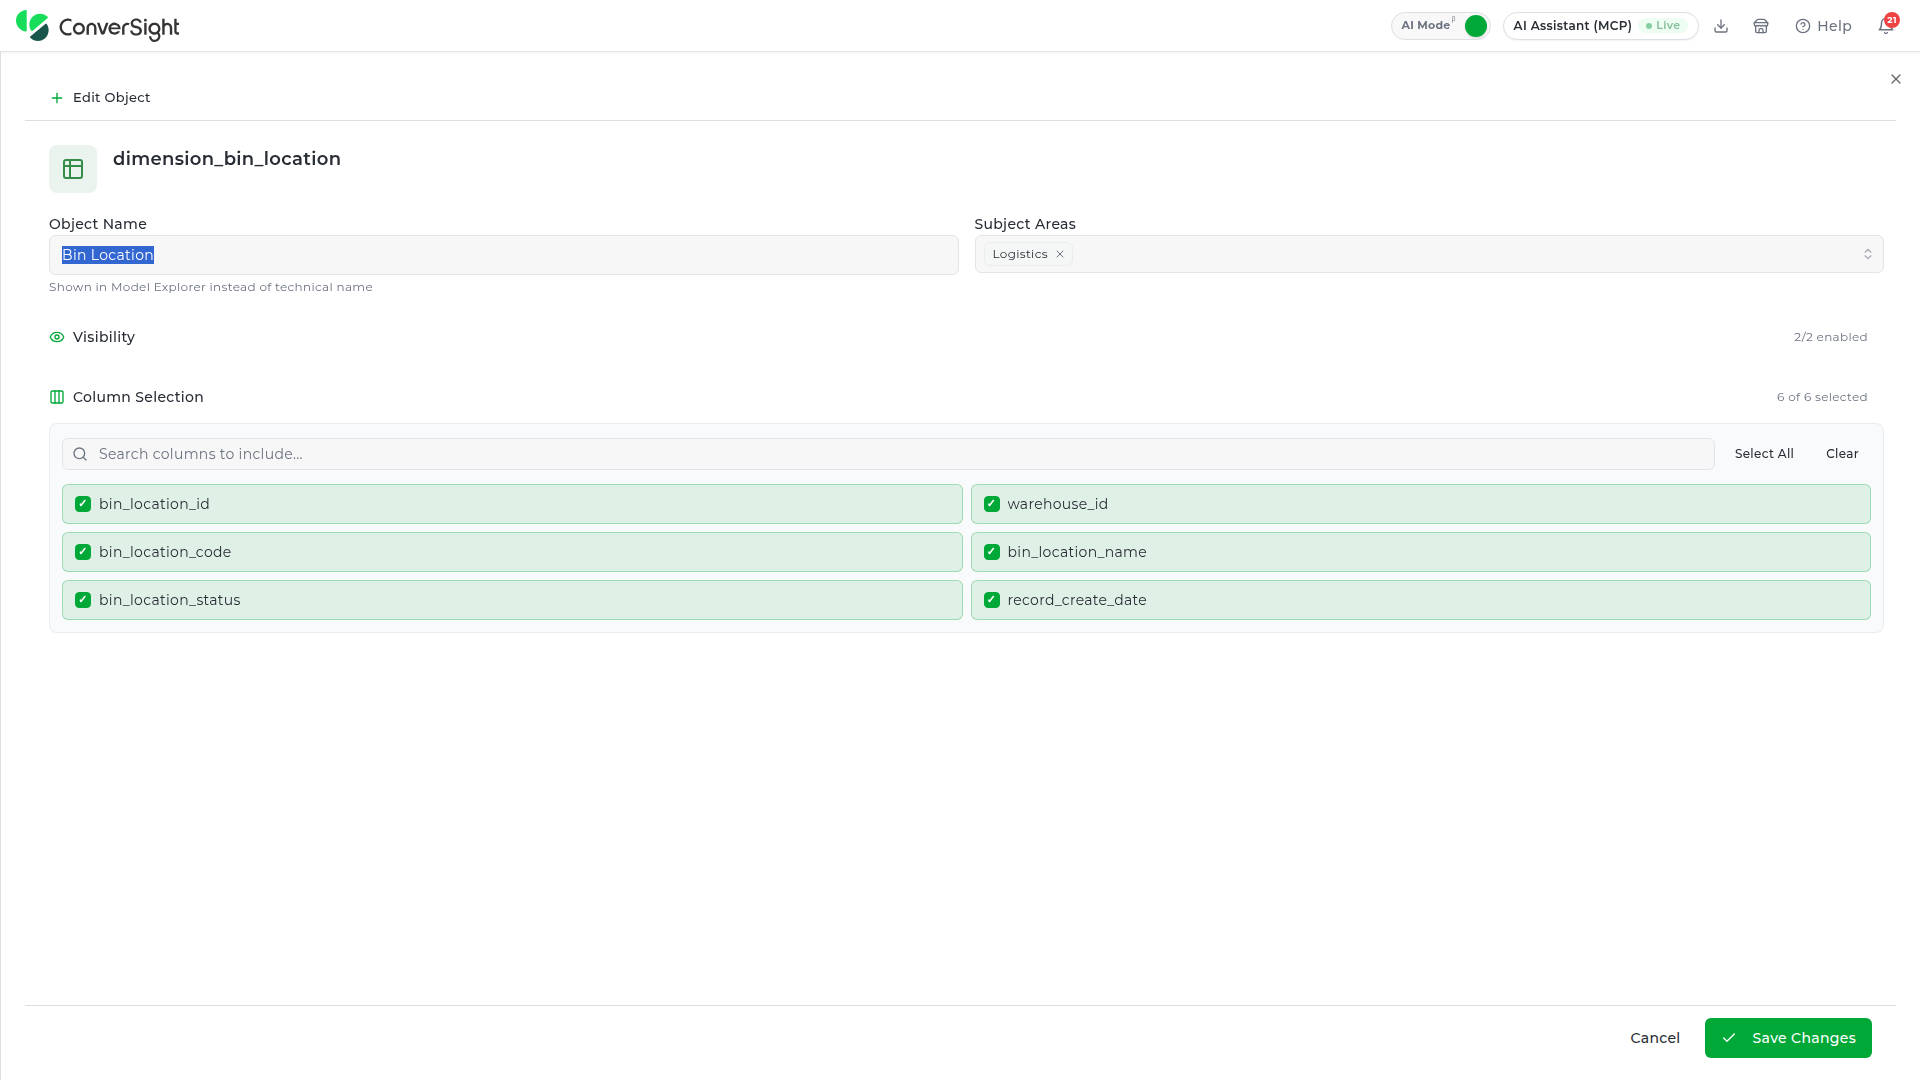This screenshot has width=1920, height=1080.
Task: Collapse the Column Selection section
Action: click(138, 397)
